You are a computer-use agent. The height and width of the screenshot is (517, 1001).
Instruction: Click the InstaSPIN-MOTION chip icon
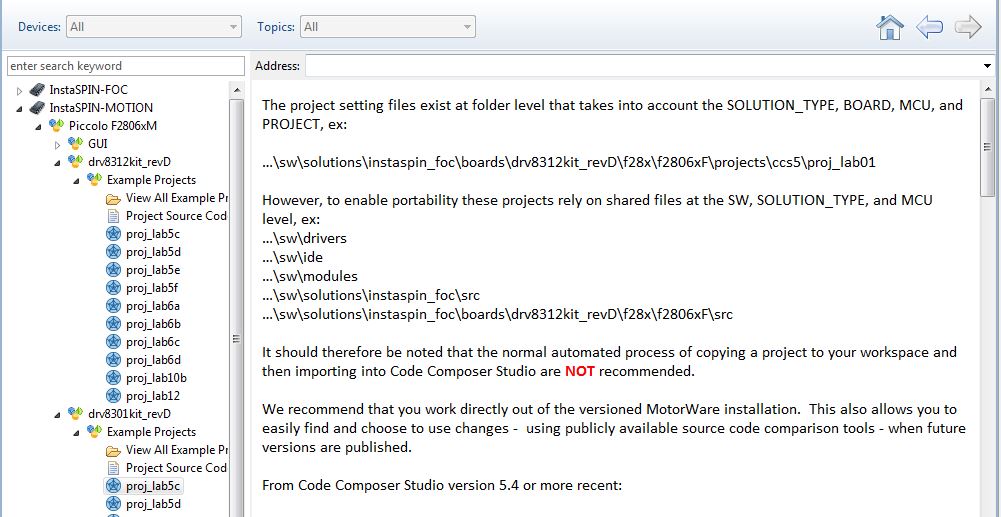point(37,108)
